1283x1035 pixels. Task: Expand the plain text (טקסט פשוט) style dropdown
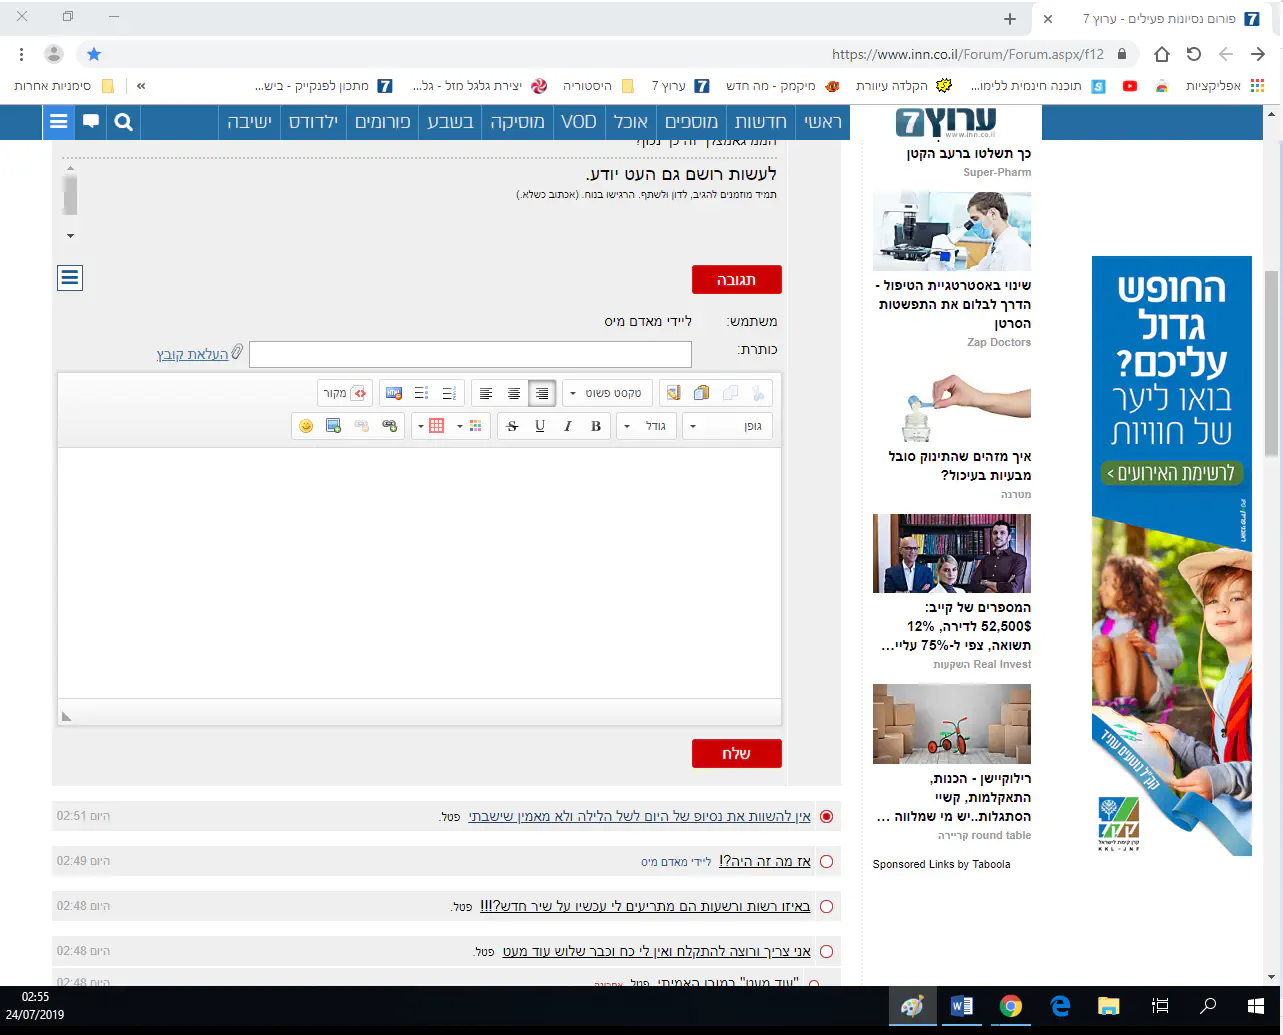point(607,394)
